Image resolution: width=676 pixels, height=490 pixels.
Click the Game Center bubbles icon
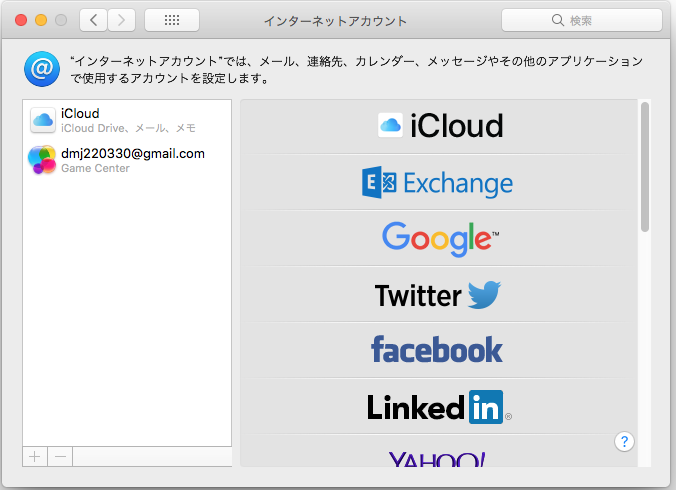pyautogui.click(x=42, y=160)
